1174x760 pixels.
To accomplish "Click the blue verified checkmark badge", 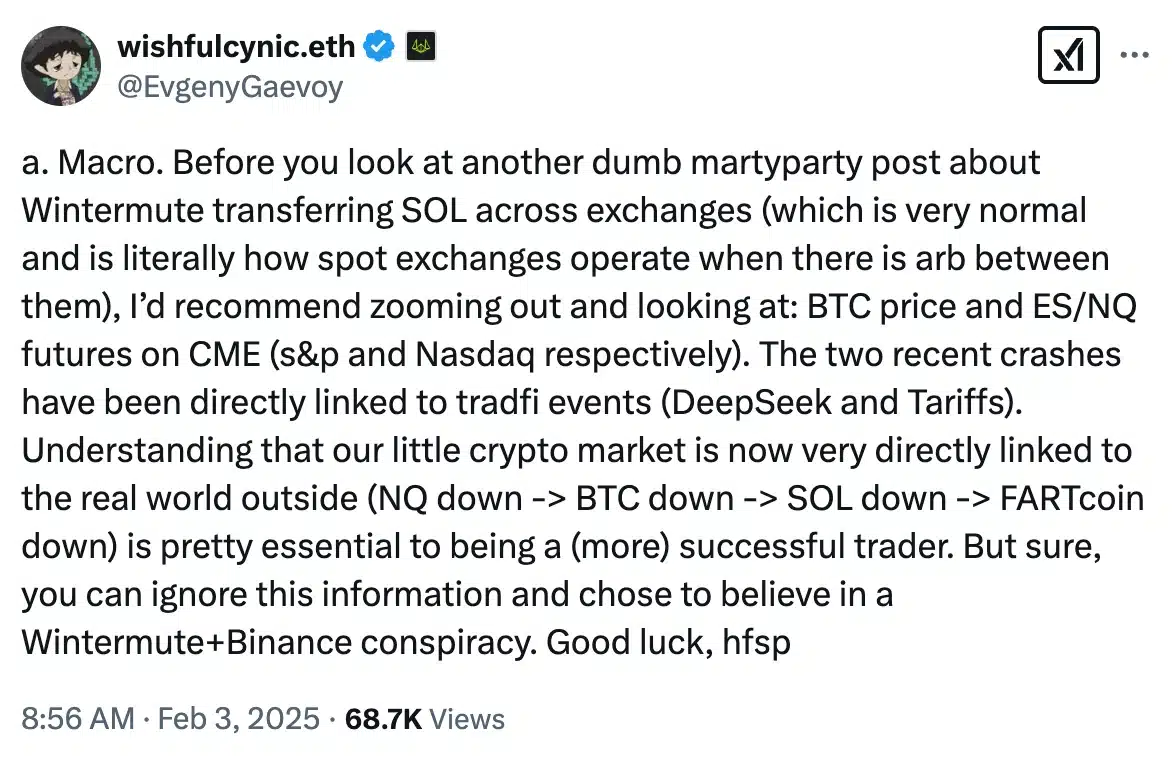I will click(x=378, y=46).
